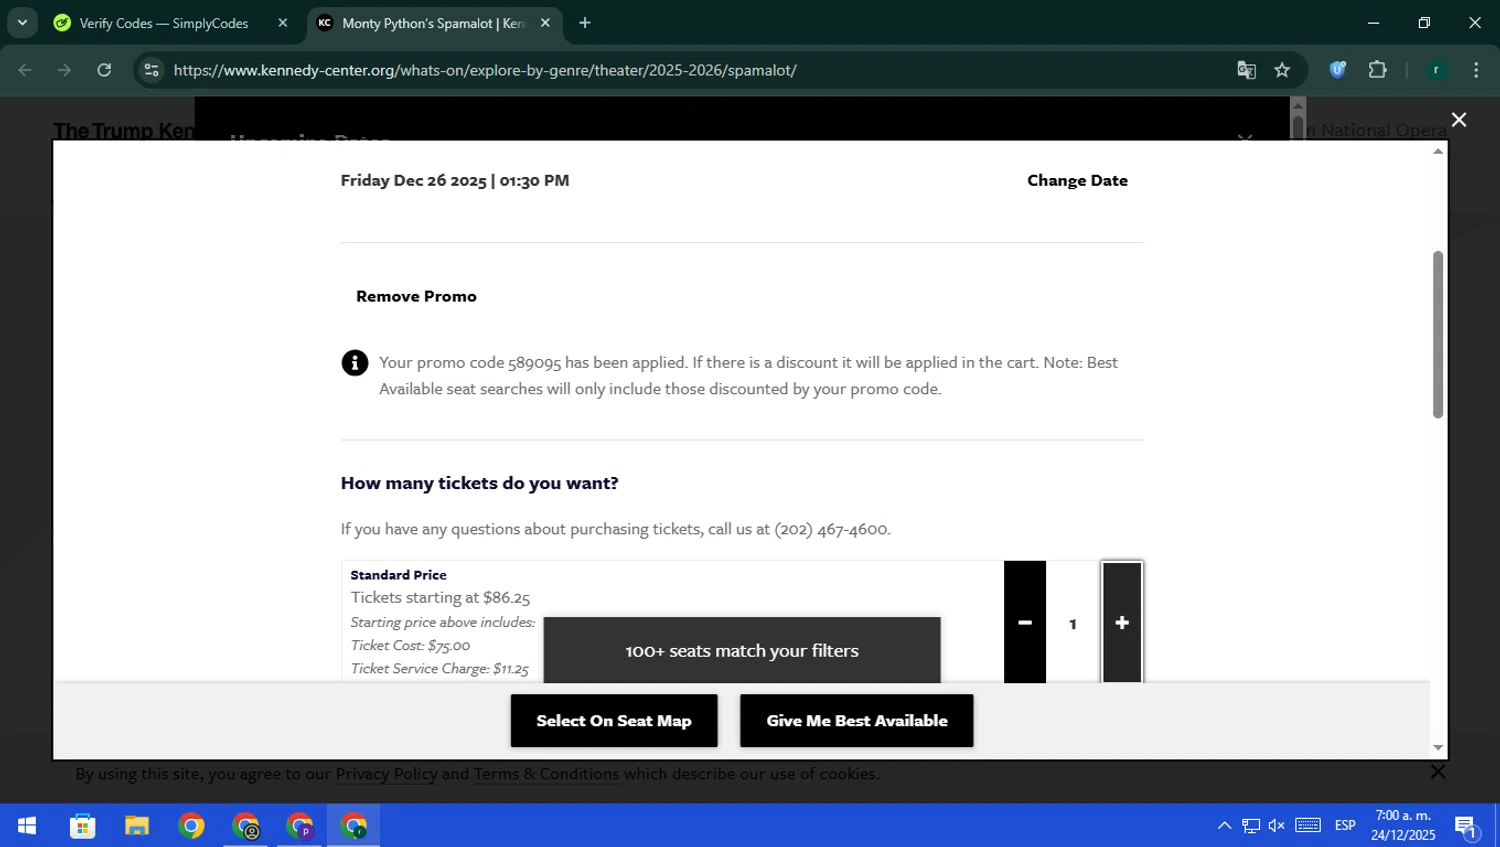
Task: Unmute the volume tray icon
Action: click(1277, 826)
